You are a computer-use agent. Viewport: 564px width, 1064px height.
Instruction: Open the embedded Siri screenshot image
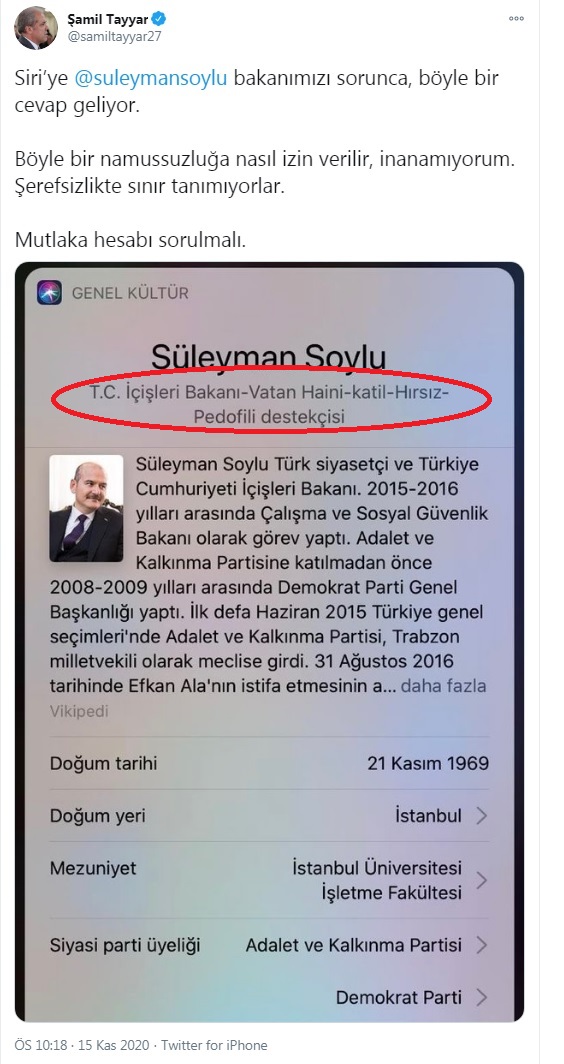[269, 642]
